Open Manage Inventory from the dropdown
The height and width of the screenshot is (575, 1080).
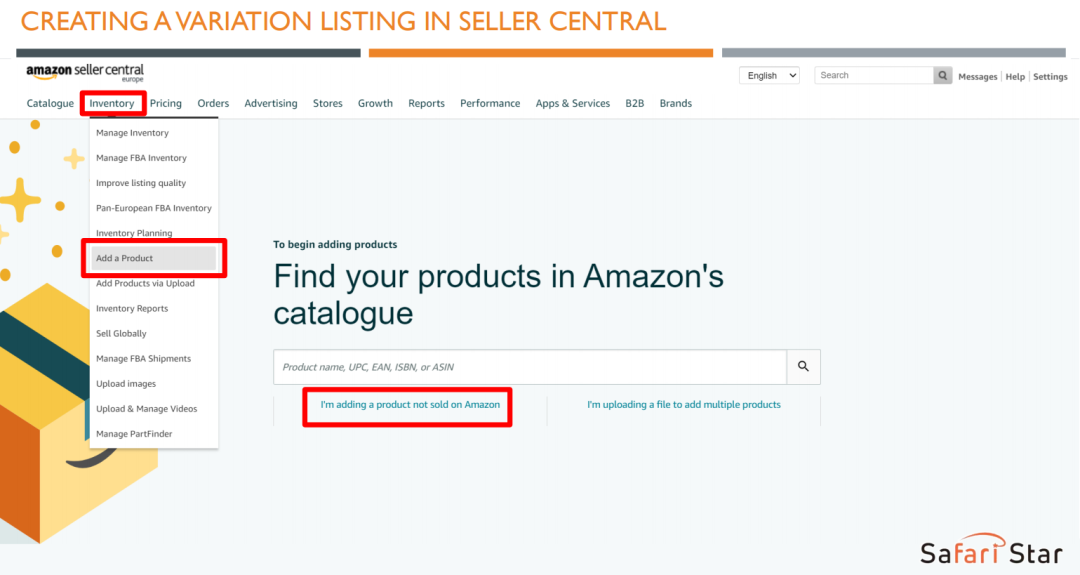coord(132,133)
